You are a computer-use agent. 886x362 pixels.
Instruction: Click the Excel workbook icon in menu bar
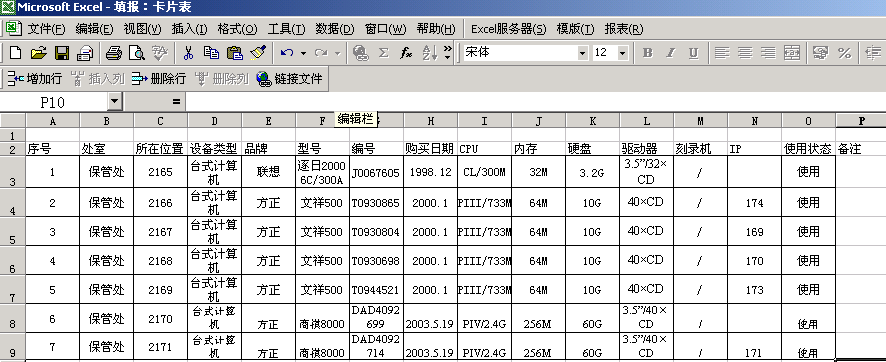[x=14, y=28]
